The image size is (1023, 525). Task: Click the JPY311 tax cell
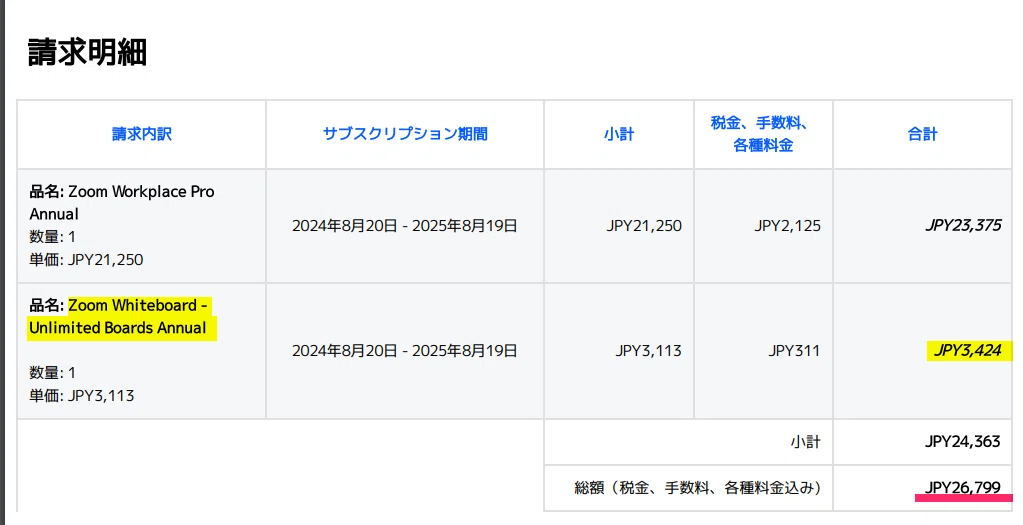794,351
